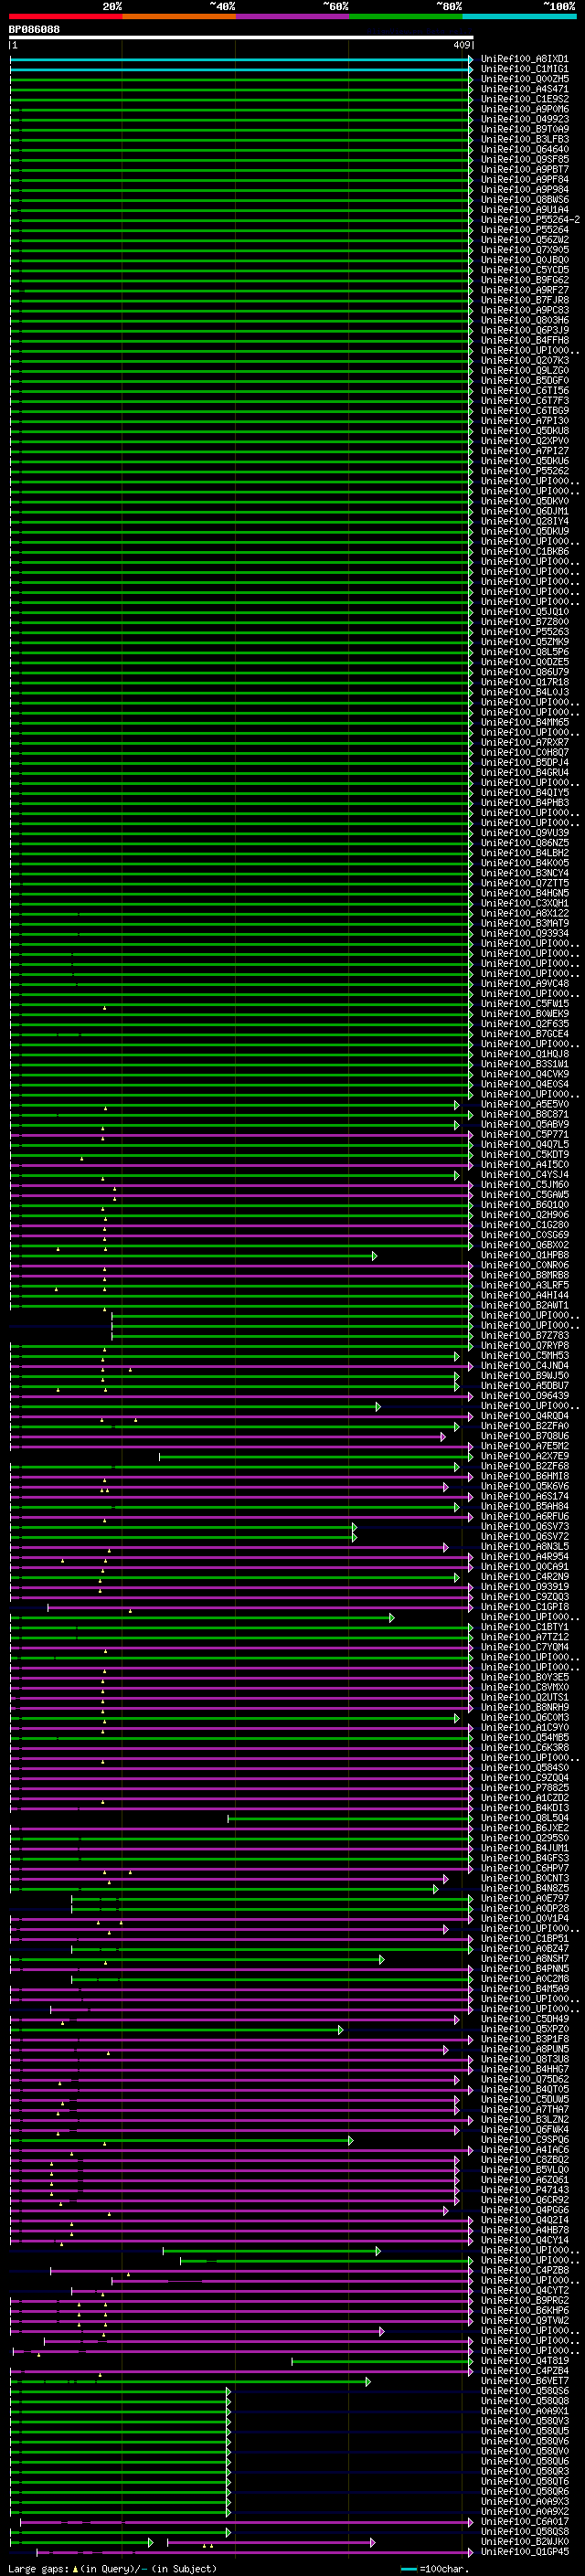
Task: Select the UniRef100_C5P771 label
Action: [x=525, y=1135]
